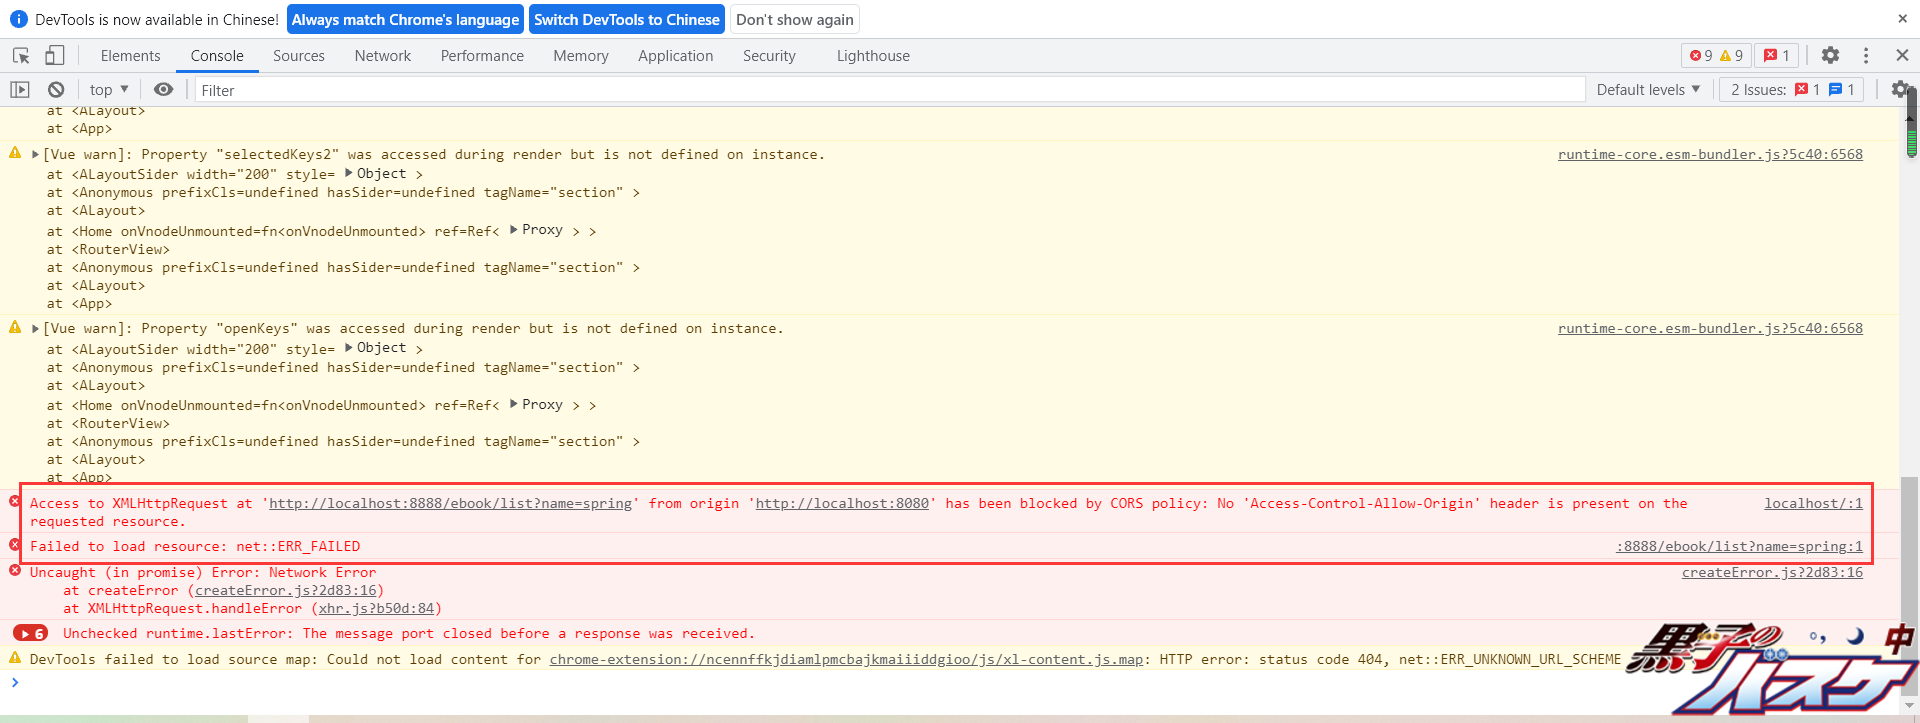Open the three-dot customize DevTools menu

click(x=1866, y=56)
